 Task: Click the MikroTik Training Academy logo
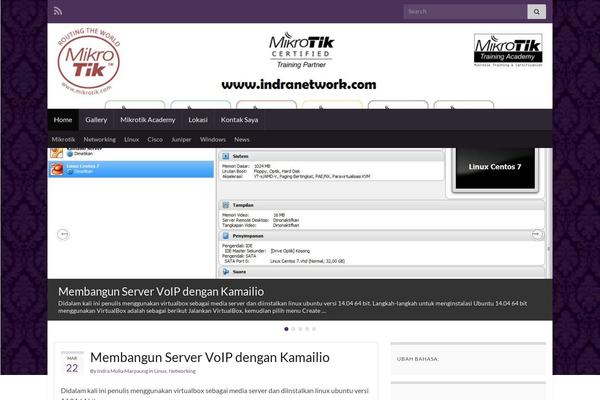pos(508,50)
